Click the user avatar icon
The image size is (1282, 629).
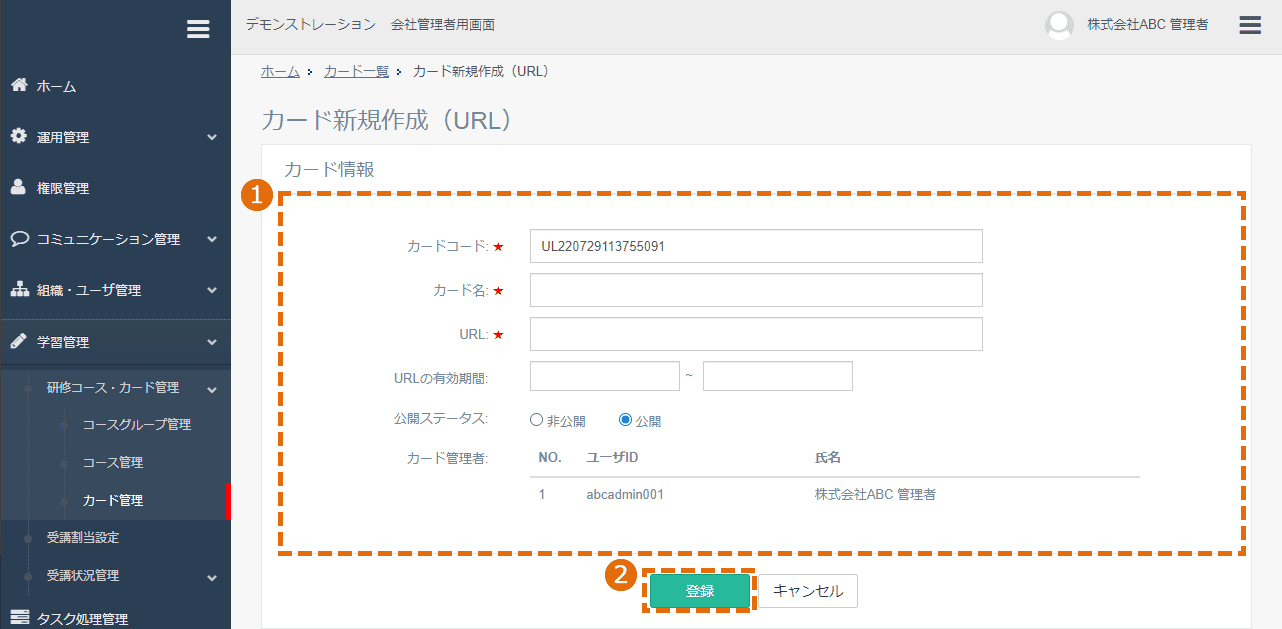pos(1059,25)
